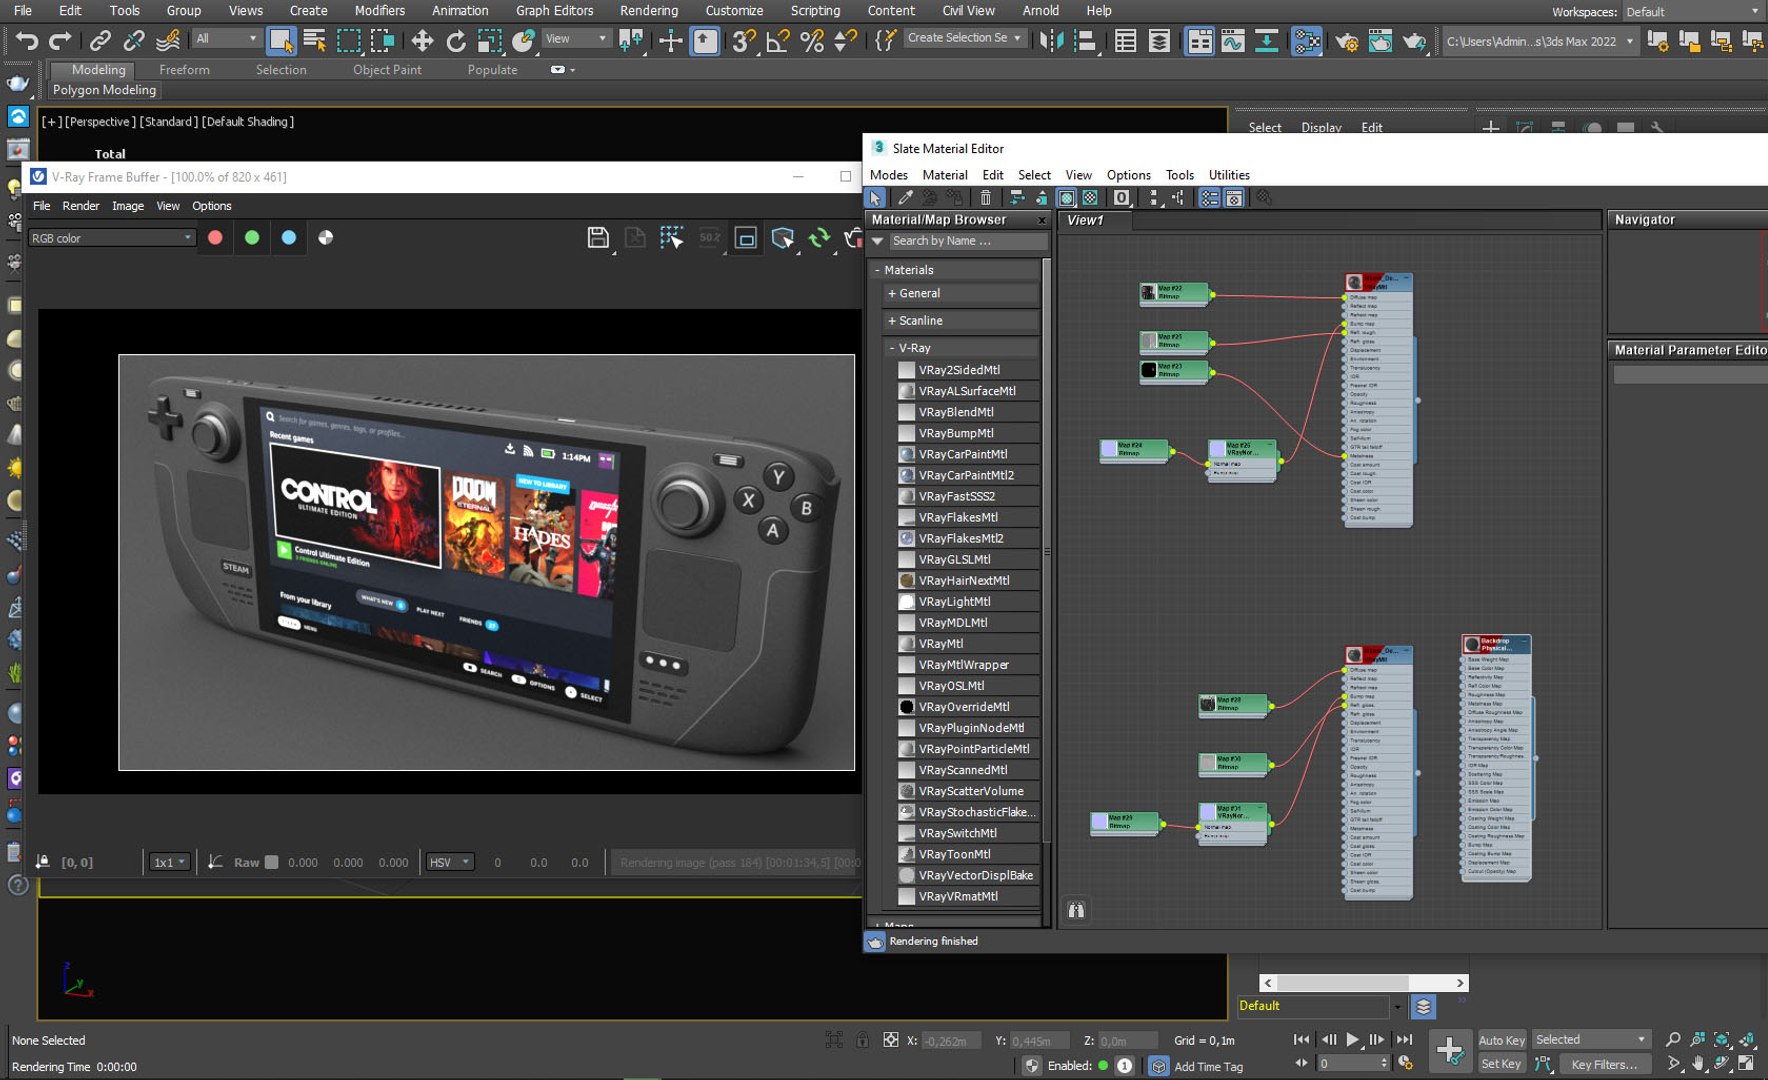Open the Slate editor Utilities menu
This screenshot has height=1080, width=1768.
click(x=1229, y=175)
